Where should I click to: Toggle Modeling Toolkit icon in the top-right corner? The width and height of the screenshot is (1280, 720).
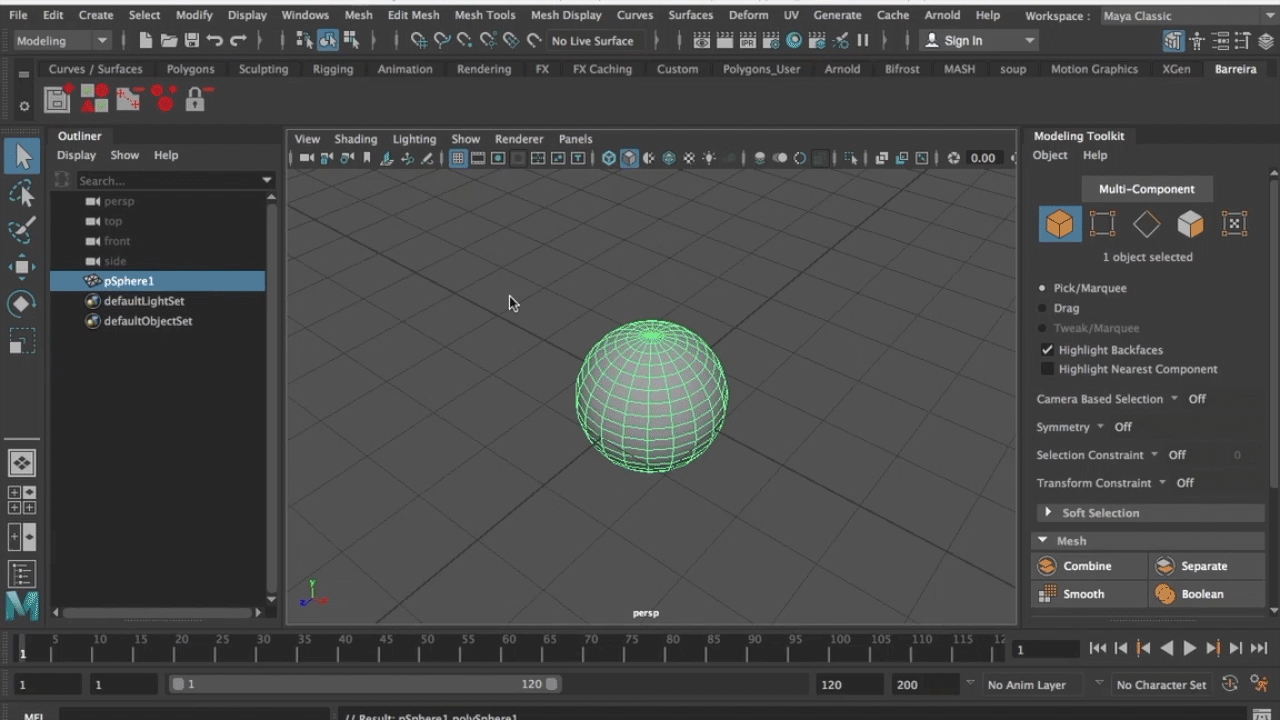coord(1173,41)
